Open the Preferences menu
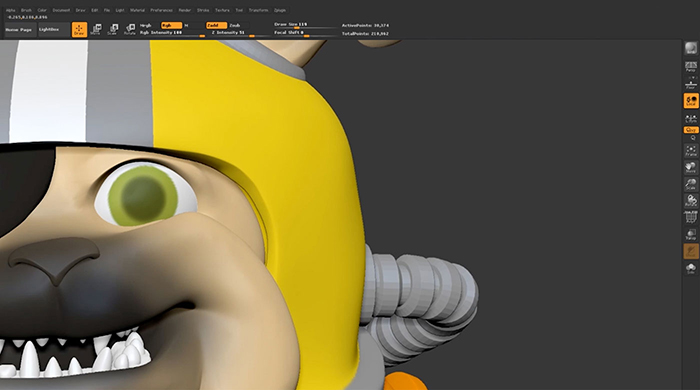The image size is (700, 390). tap(161, 10)
